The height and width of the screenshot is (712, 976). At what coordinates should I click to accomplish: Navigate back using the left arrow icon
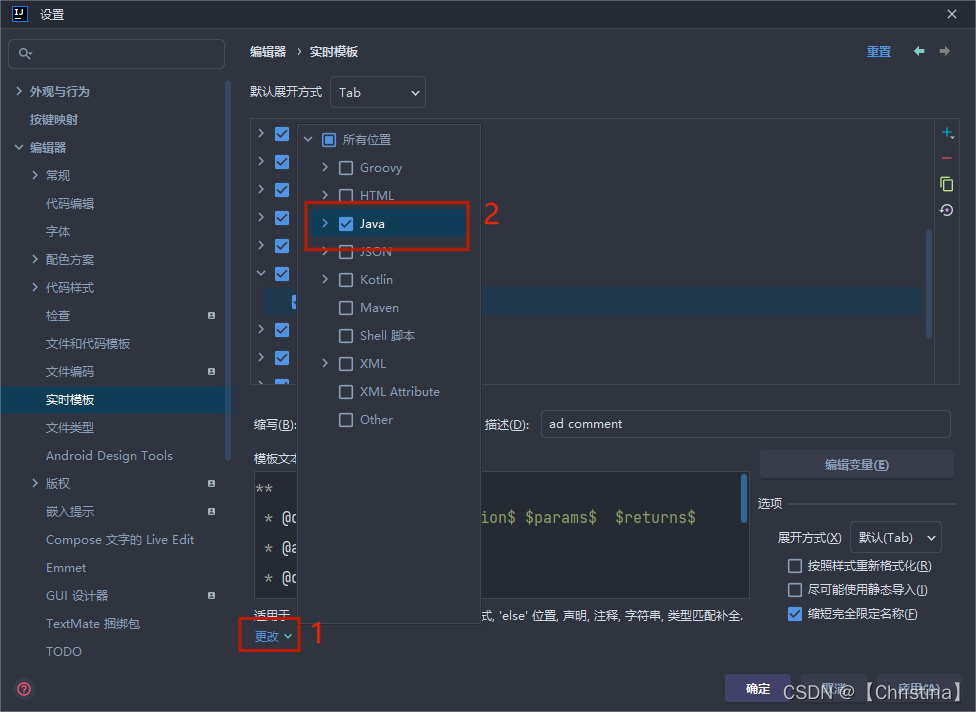click(919, 51)
